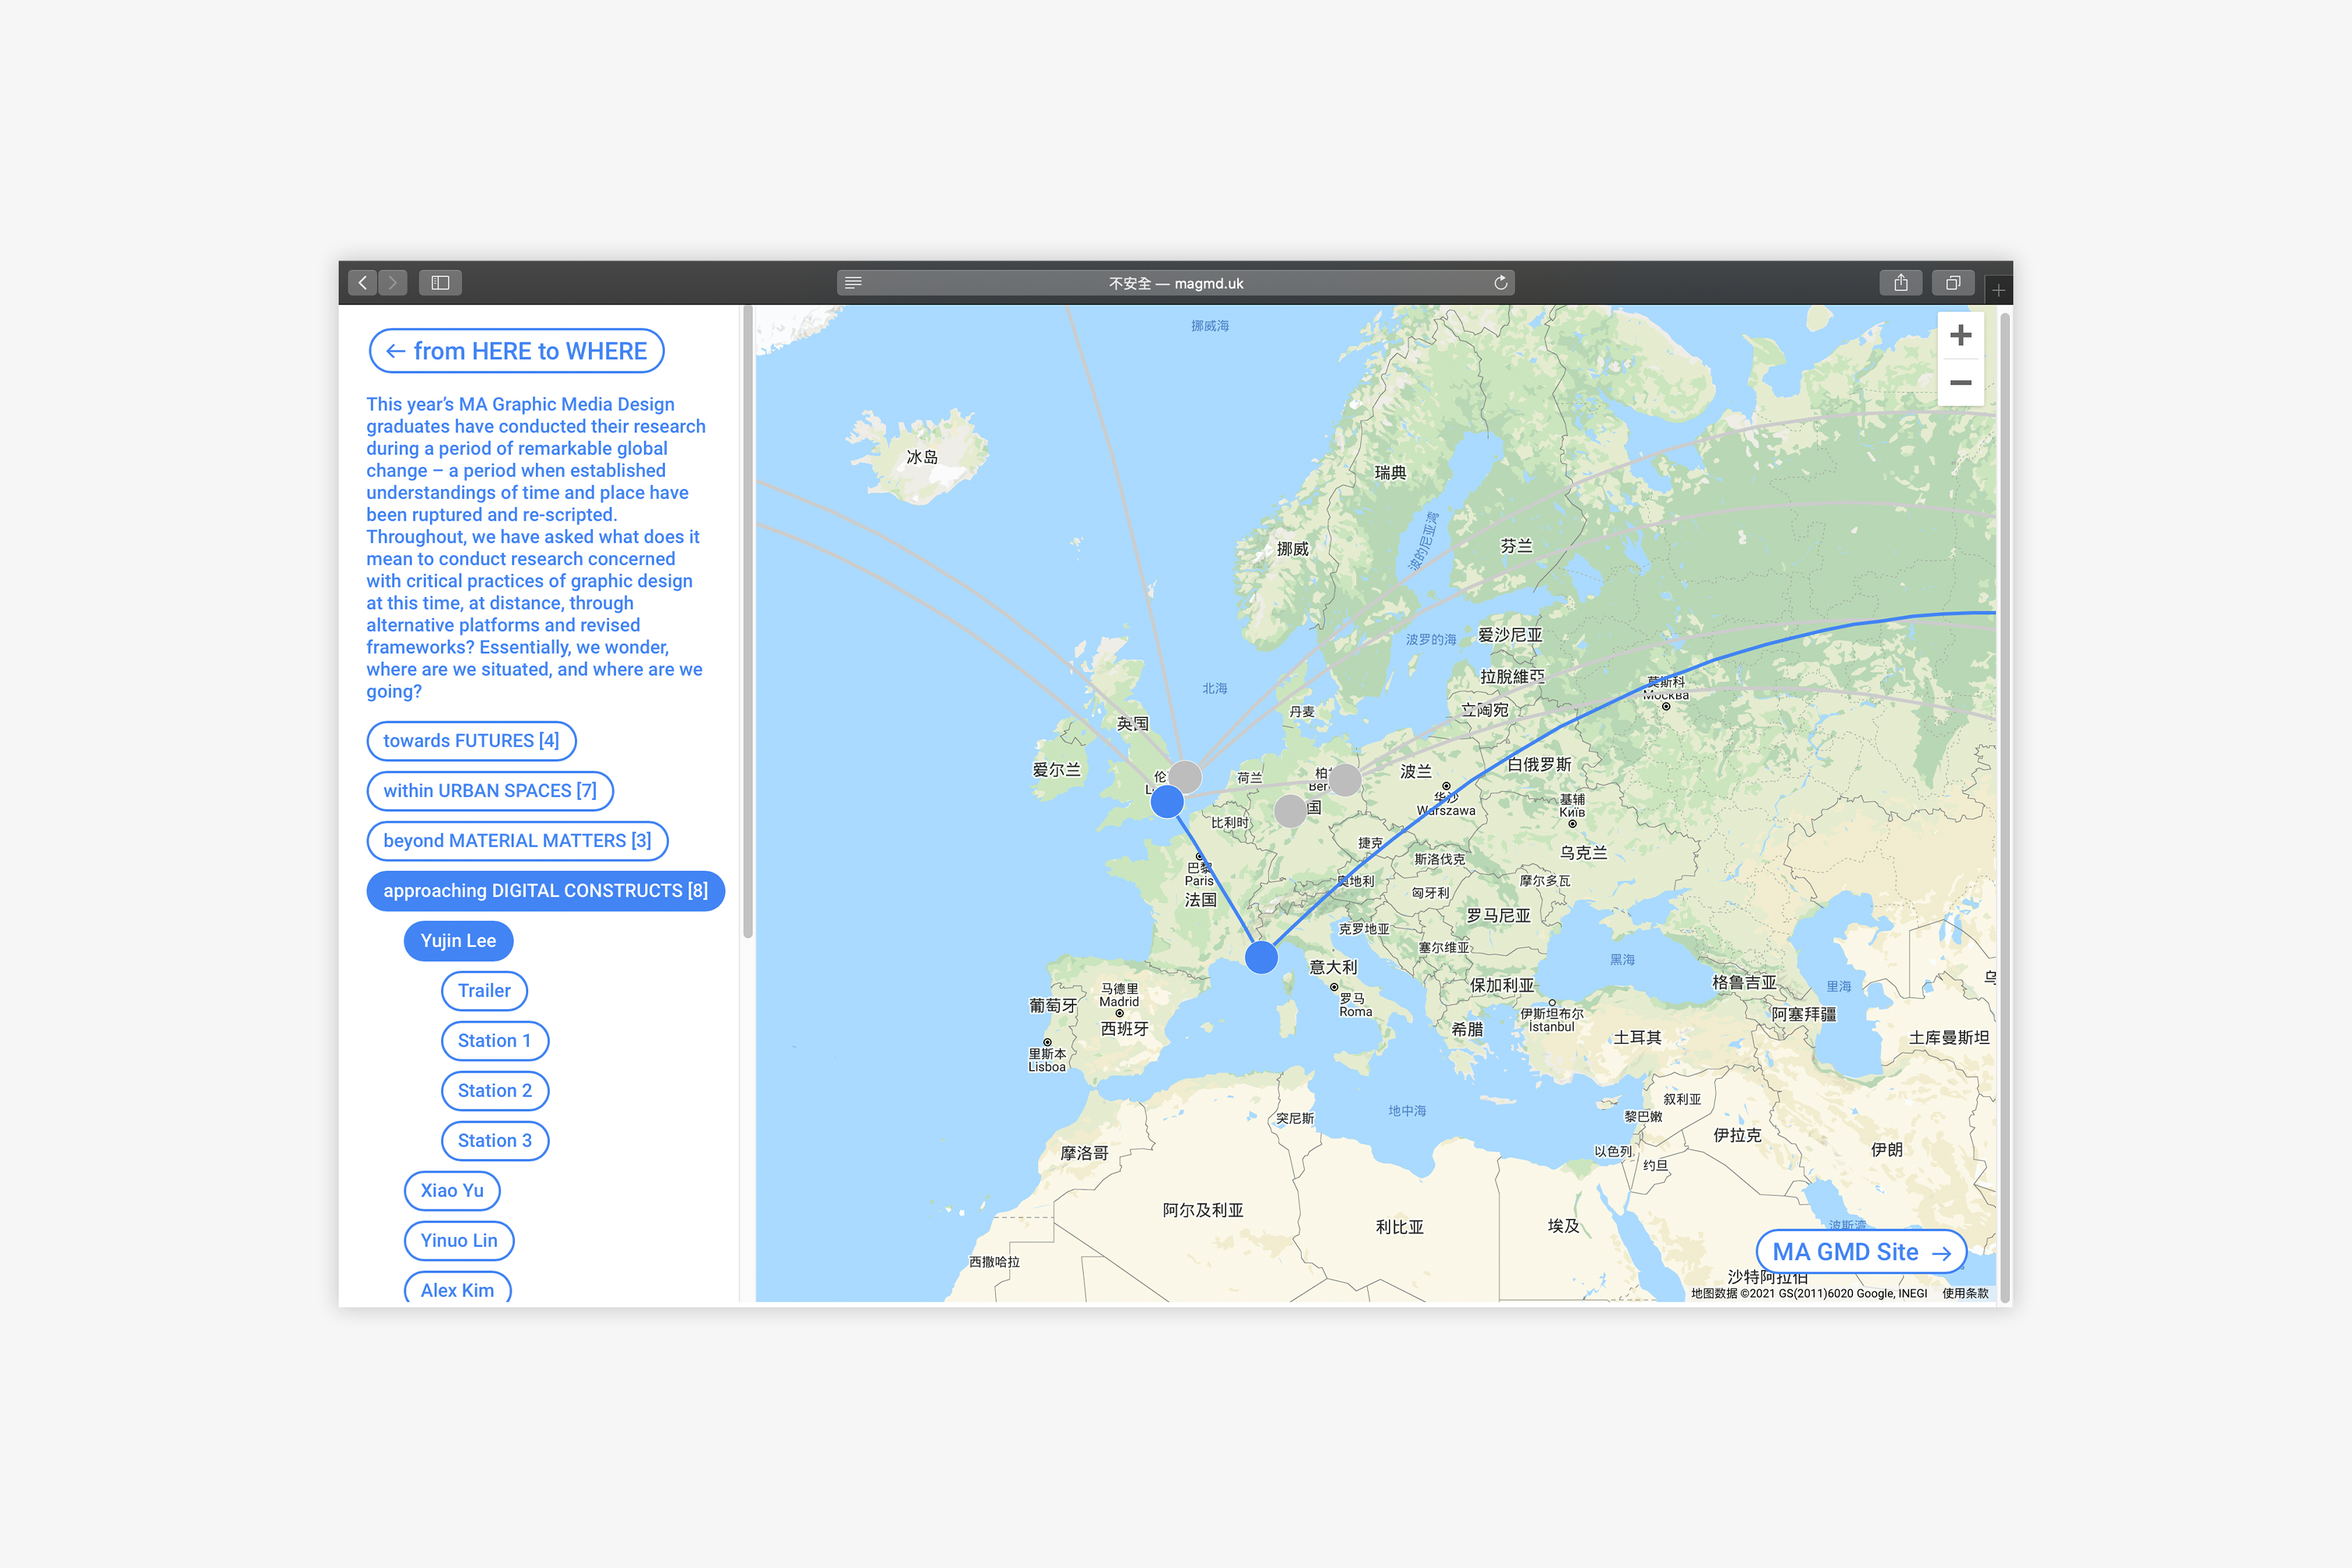Click the gray marker in Germany
Image resolution: width=2352 pixels, height=1568 pixels.
click(1290, 811)
